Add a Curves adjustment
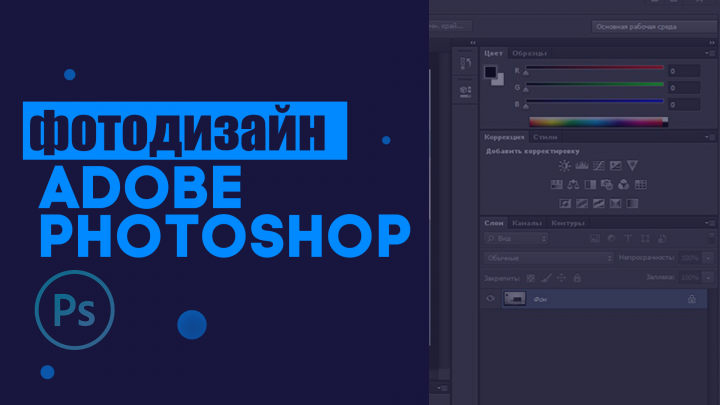The height and width of the screenshot is (405, 720). [x=599, y=165]
